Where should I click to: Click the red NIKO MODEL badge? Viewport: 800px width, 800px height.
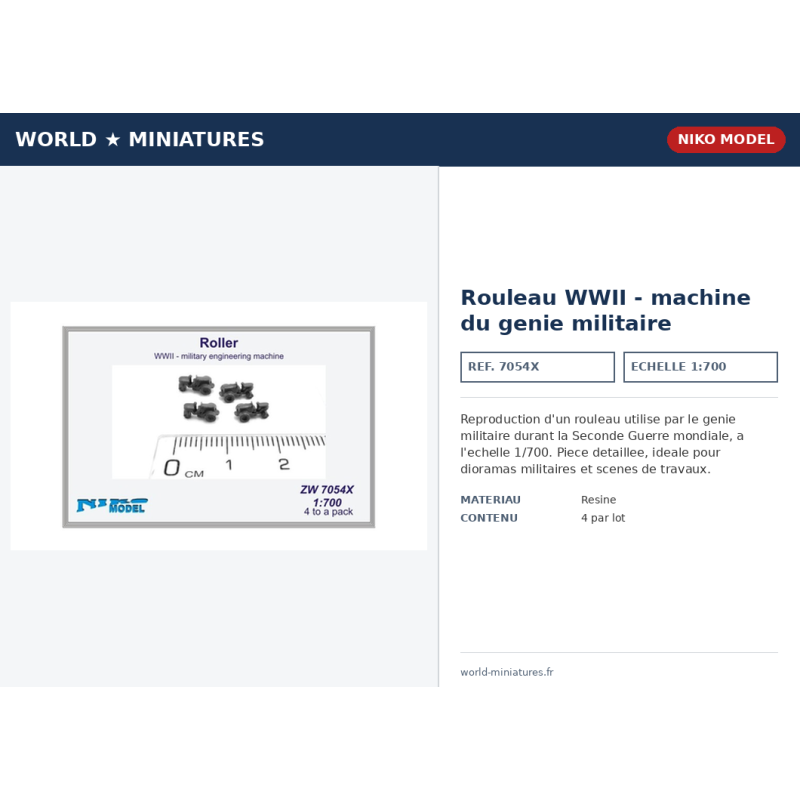(x=726, y=139)
